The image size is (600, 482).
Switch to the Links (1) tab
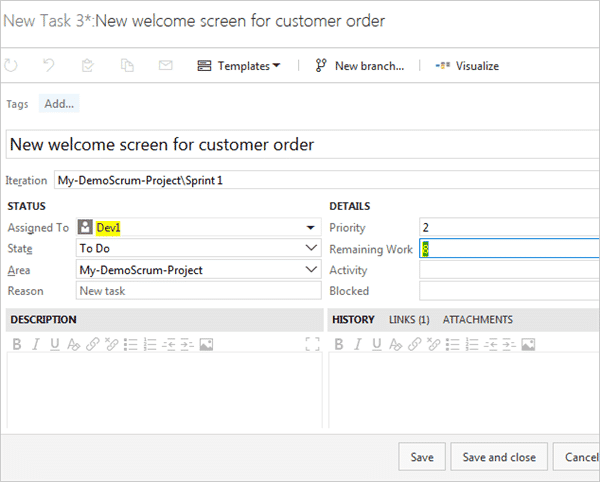point(409,320)
